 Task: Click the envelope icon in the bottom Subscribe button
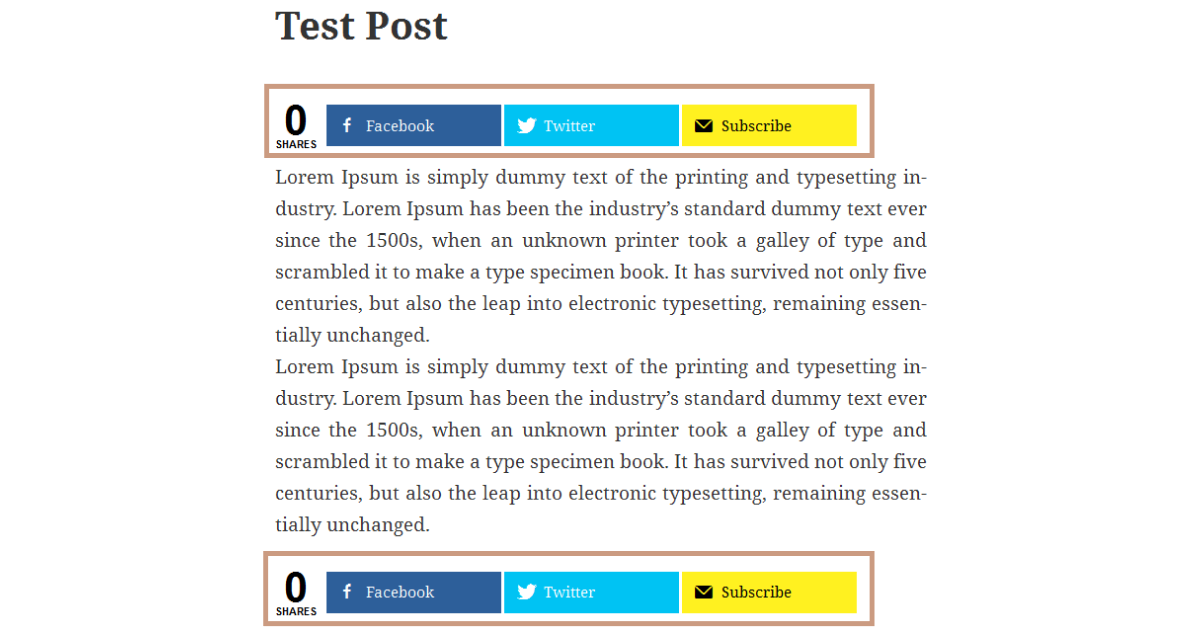click(x=704, y=592)
